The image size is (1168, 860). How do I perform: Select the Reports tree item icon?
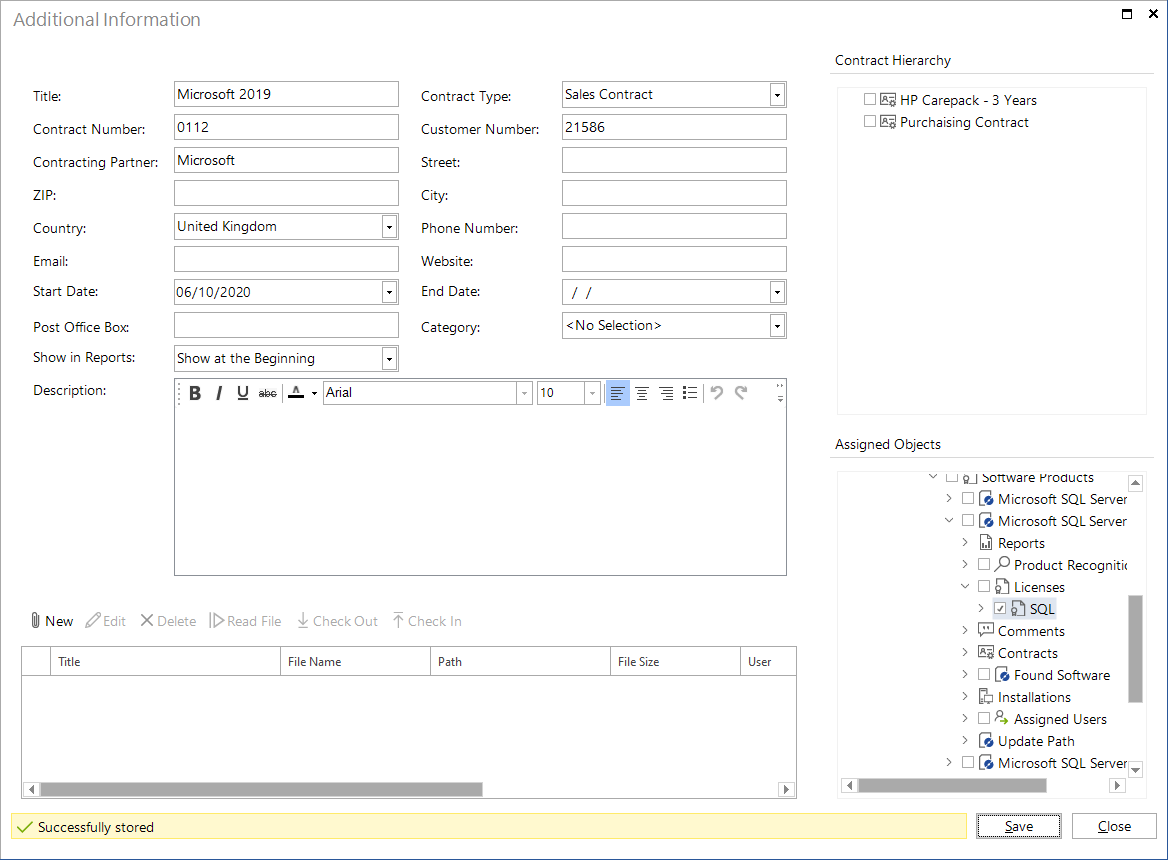pos(986,542)
